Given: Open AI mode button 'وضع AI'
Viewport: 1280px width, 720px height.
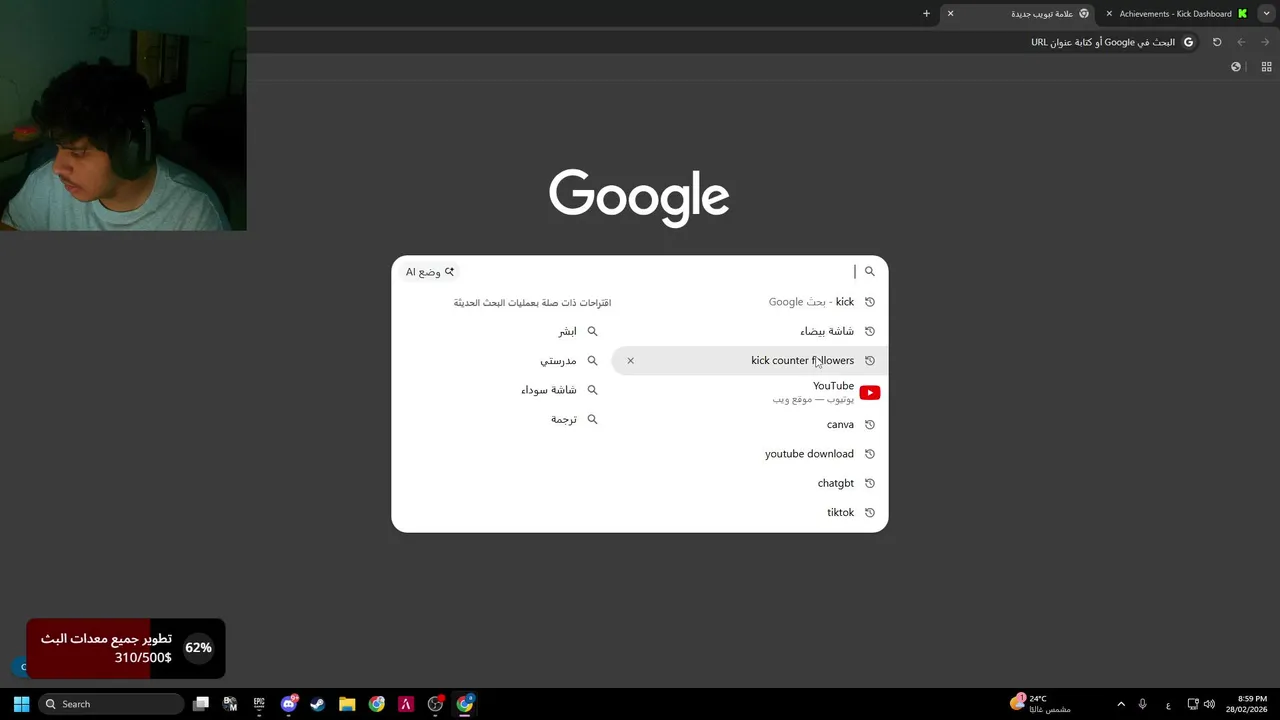Looking at the screenshot, I should point(430,272).
